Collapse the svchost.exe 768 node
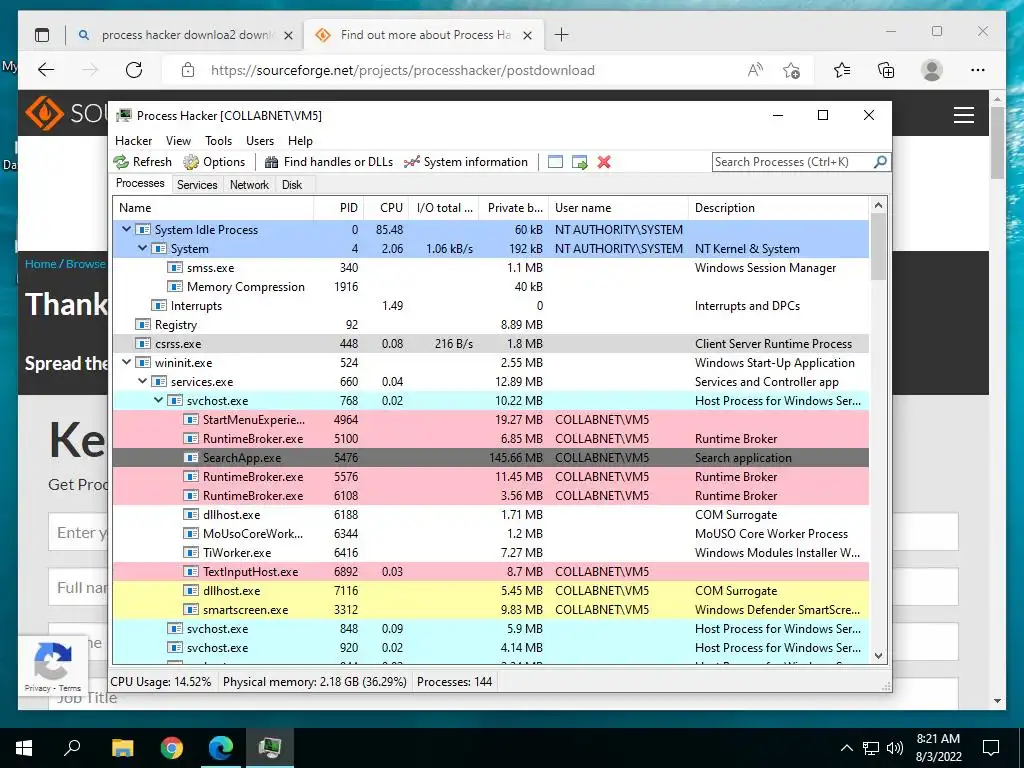The height and width of the screenshot is (768, 1024). pos(158,400)
